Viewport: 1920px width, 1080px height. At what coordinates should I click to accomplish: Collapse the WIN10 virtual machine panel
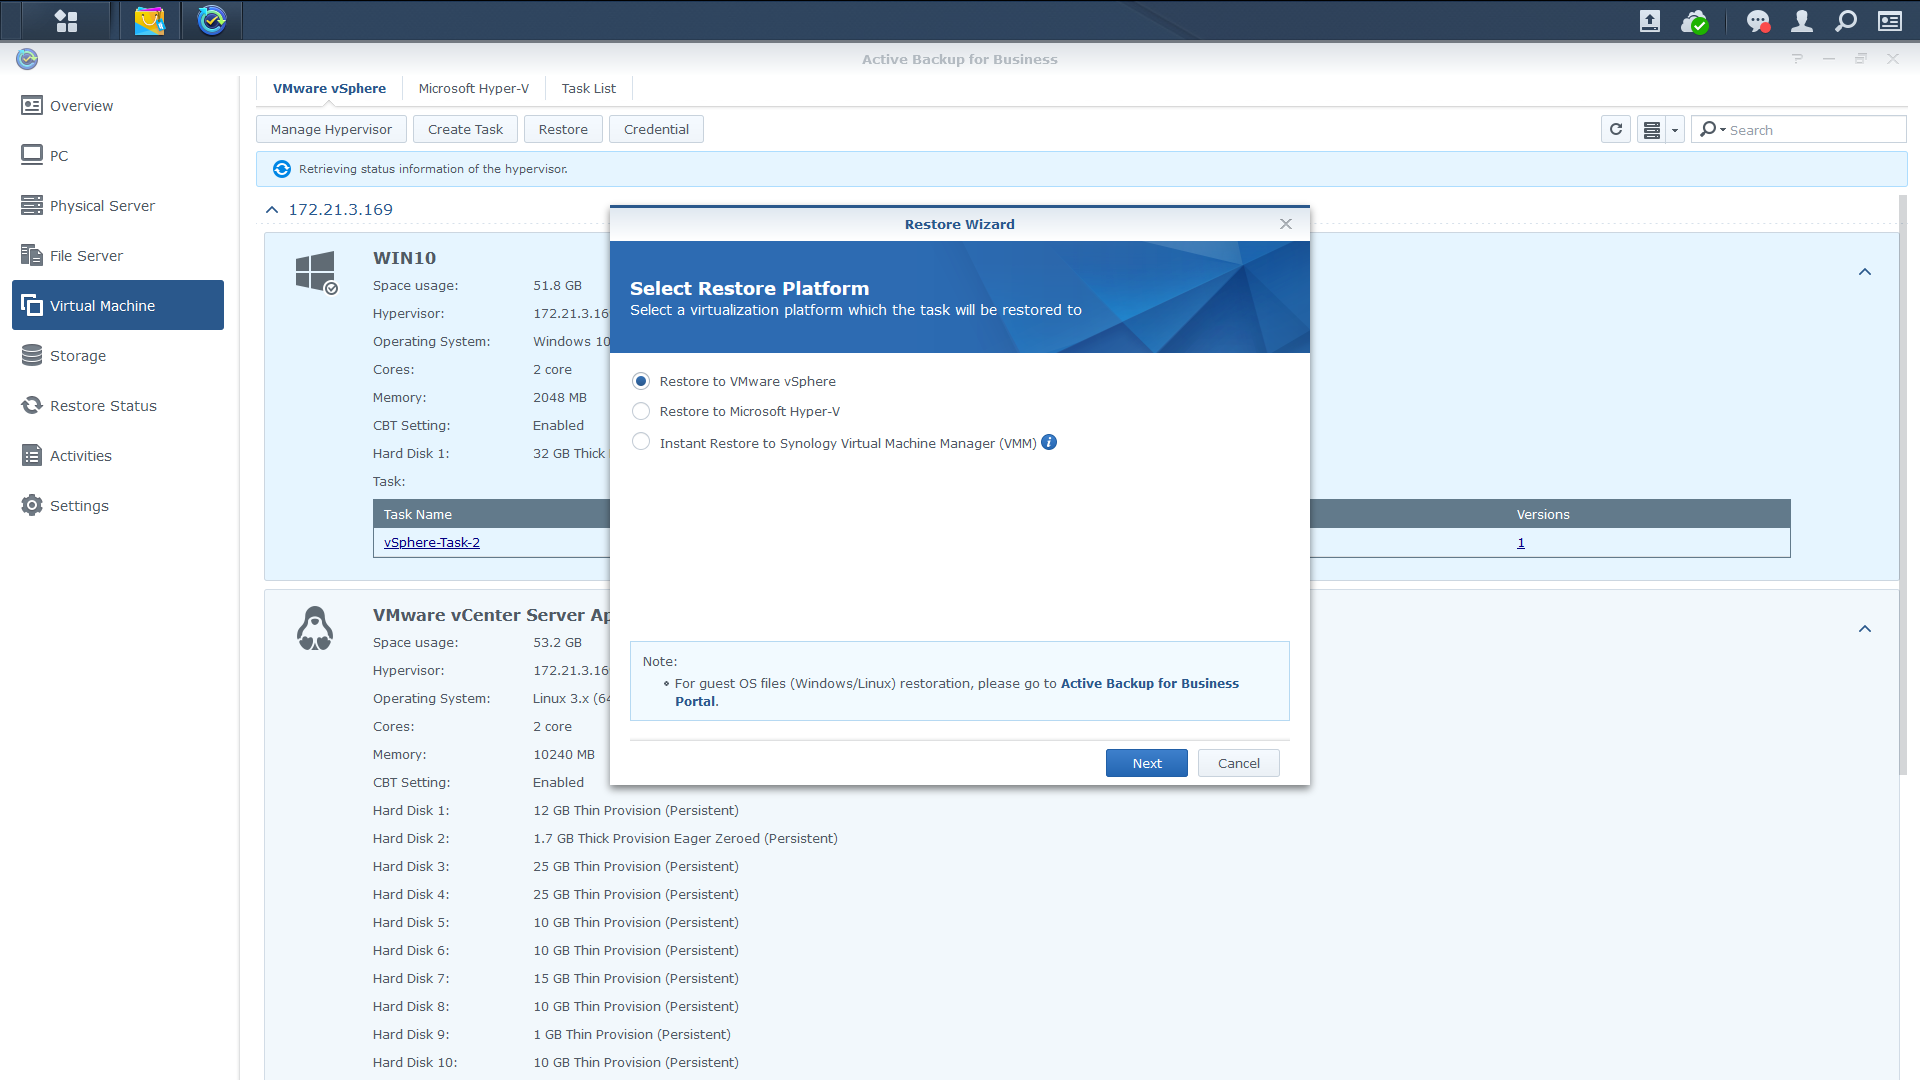click(x=1864, y=272)
